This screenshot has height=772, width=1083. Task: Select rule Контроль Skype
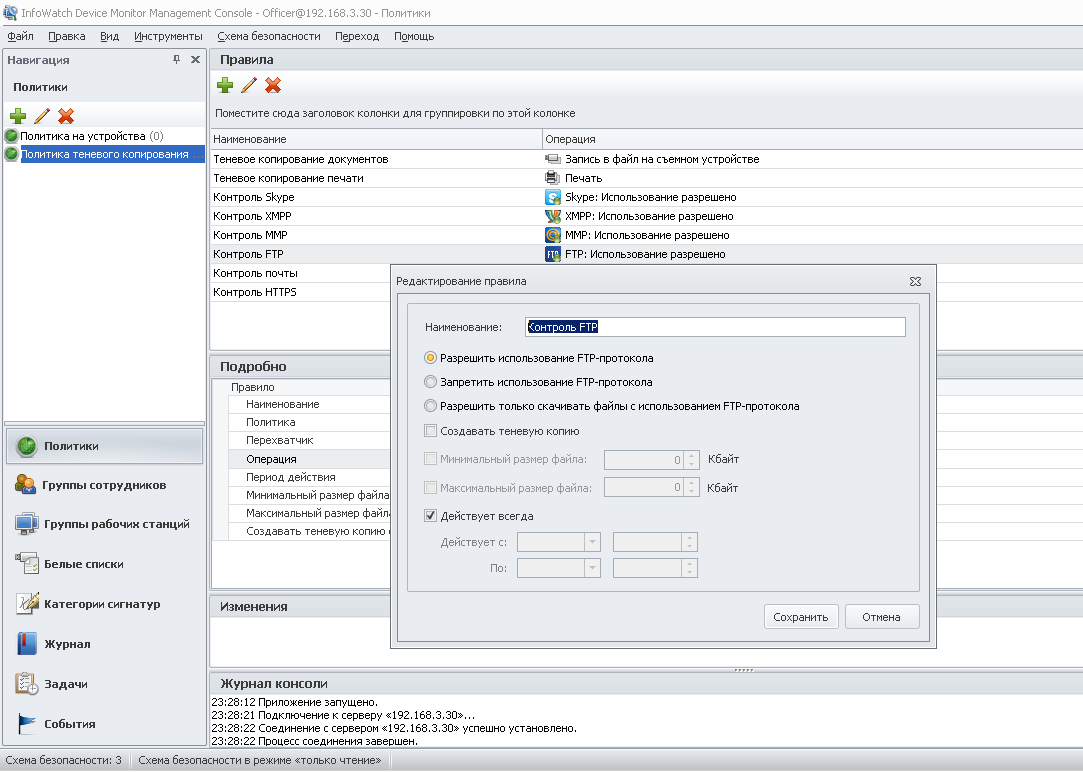click(x=253, y=197)
